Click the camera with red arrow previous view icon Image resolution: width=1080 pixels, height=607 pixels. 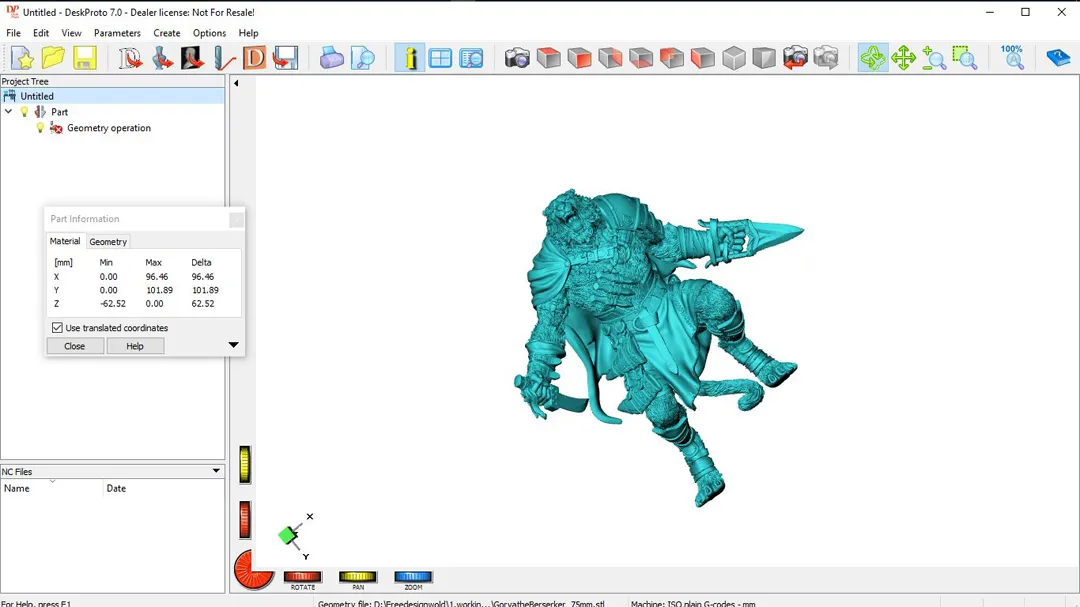795,58
